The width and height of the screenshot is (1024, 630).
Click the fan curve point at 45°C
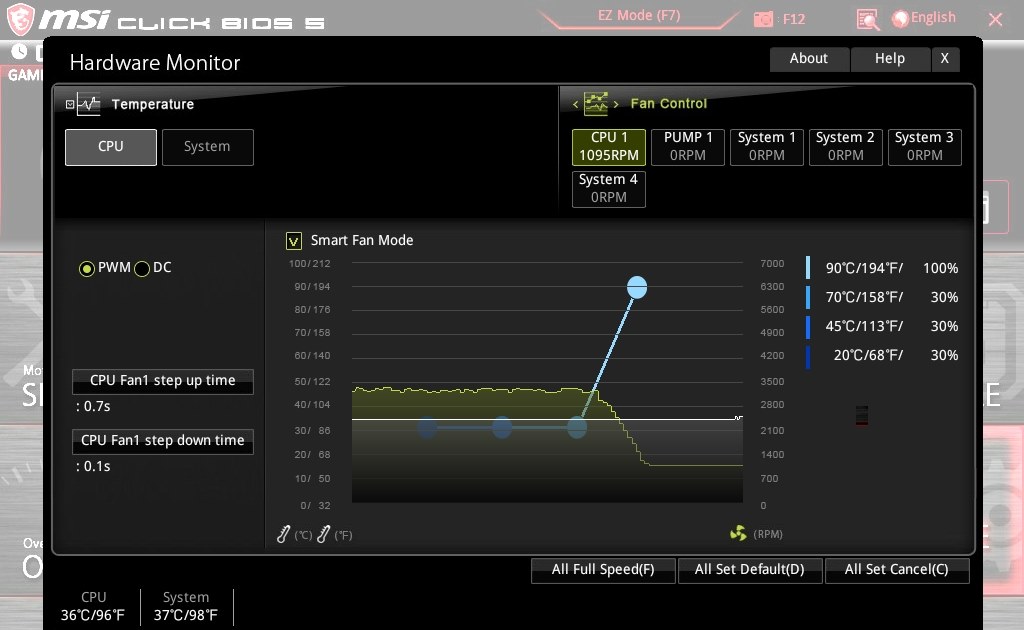[x=502, y=428]
